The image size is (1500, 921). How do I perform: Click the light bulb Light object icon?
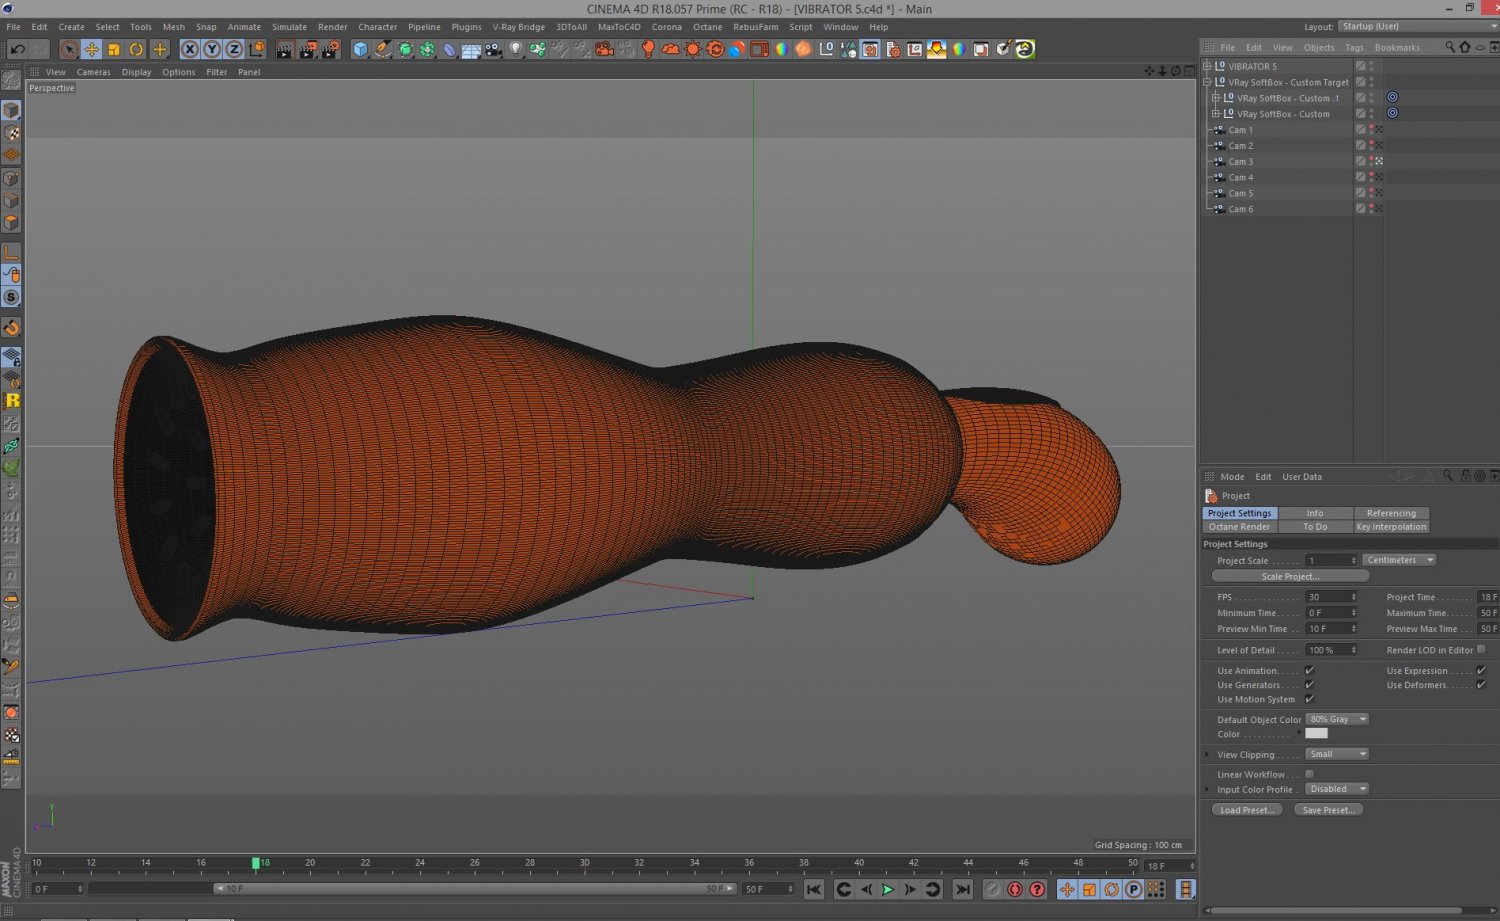pyautogui.click(x=516, y=49)
